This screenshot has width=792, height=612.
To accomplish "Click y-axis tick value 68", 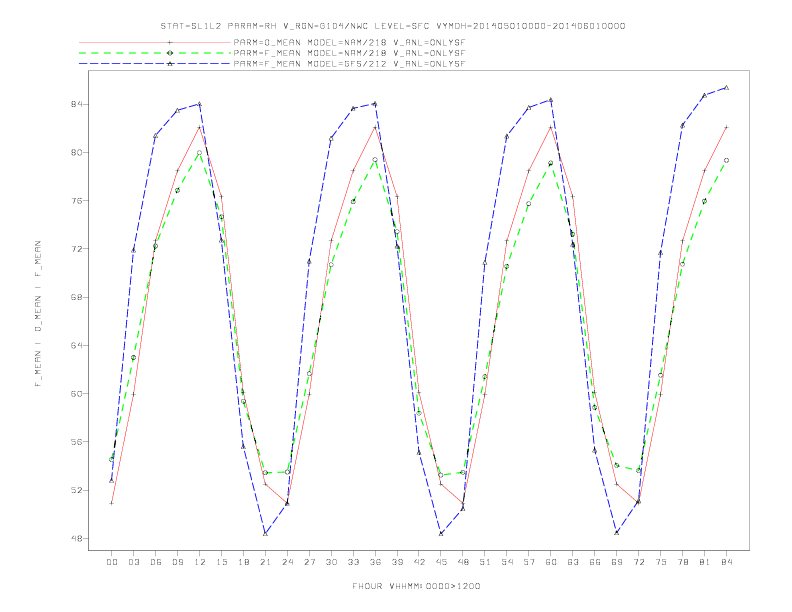I will (x=76, y=297).
